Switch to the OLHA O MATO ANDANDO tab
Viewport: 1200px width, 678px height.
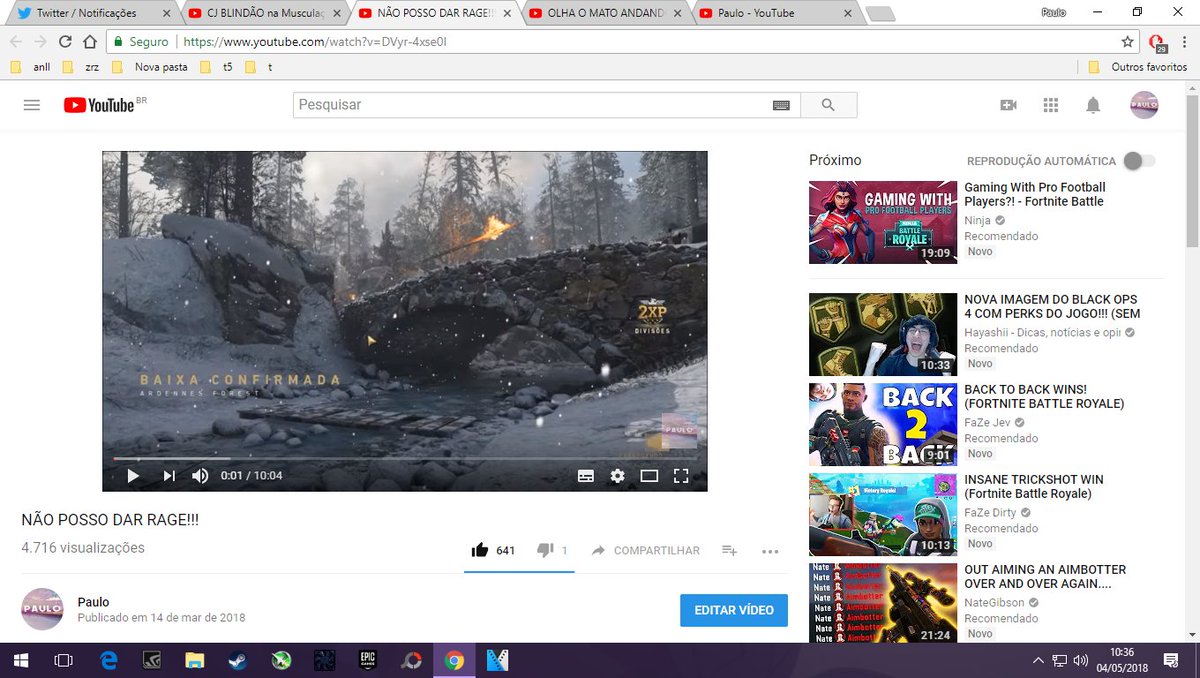[x=606, y=13]
